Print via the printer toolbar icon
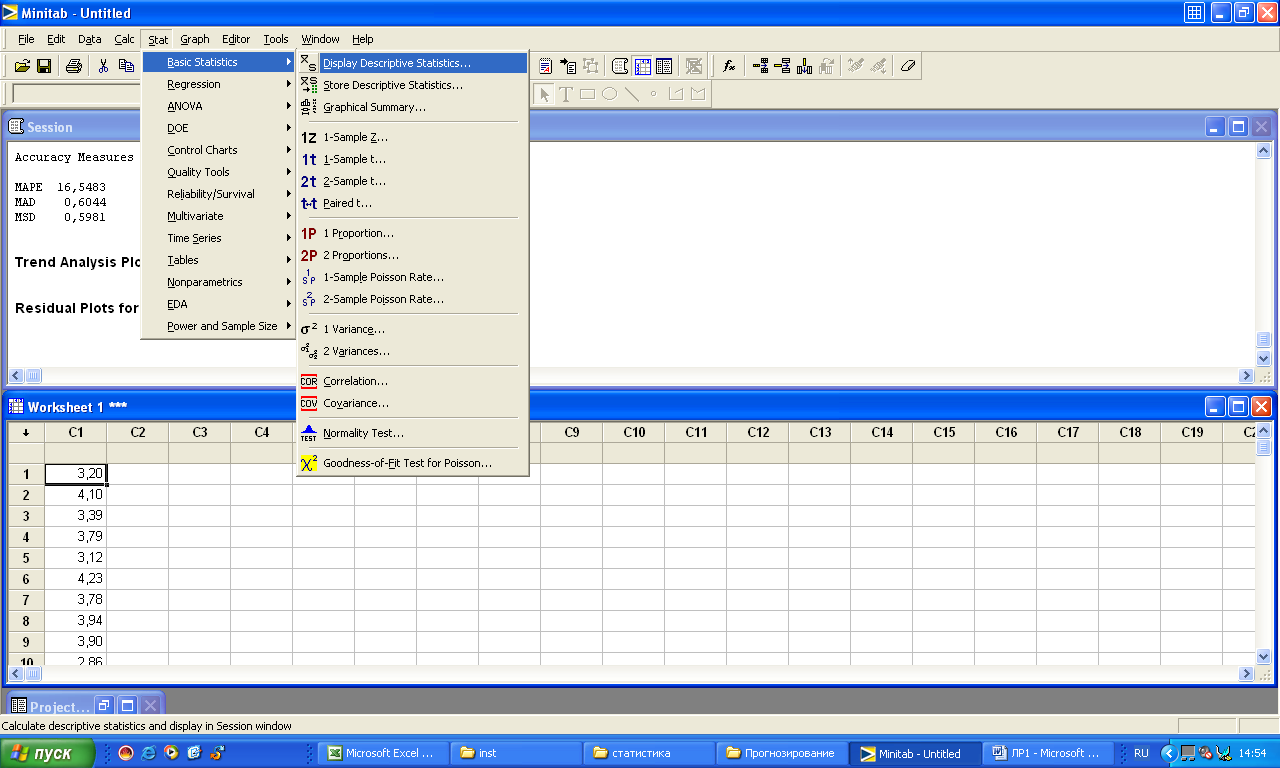 (73, 66)
